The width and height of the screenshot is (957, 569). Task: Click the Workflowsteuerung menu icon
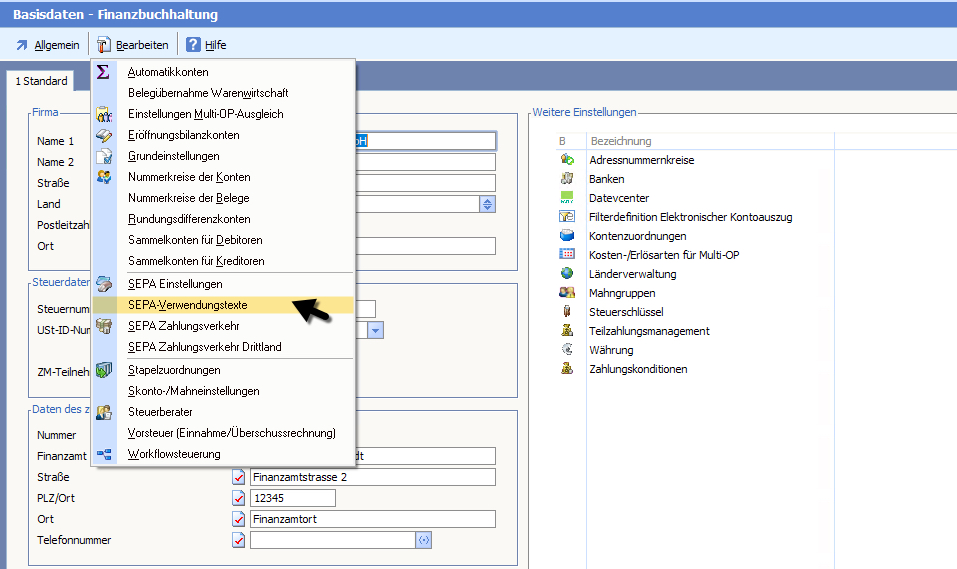(104, 454)
